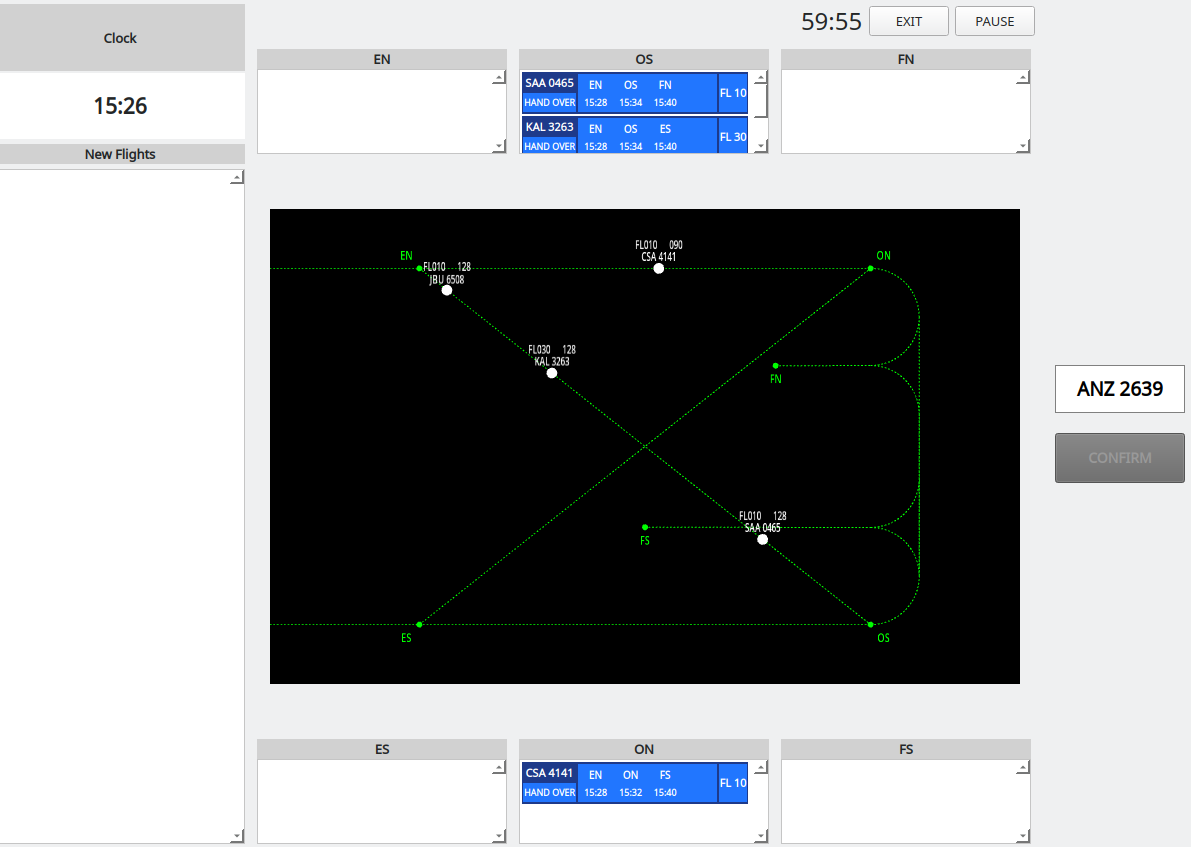
Task: Select the KAL 3263 flight strip
Action: click(634, 136)
